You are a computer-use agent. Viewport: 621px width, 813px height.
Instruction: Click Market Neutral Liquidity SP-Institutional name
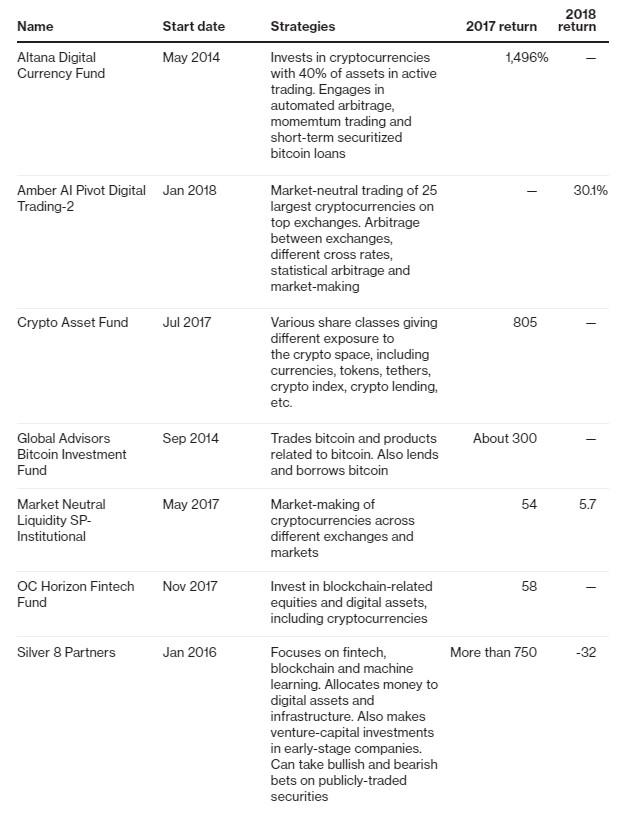pyautogui.click(x=61, y=520)
